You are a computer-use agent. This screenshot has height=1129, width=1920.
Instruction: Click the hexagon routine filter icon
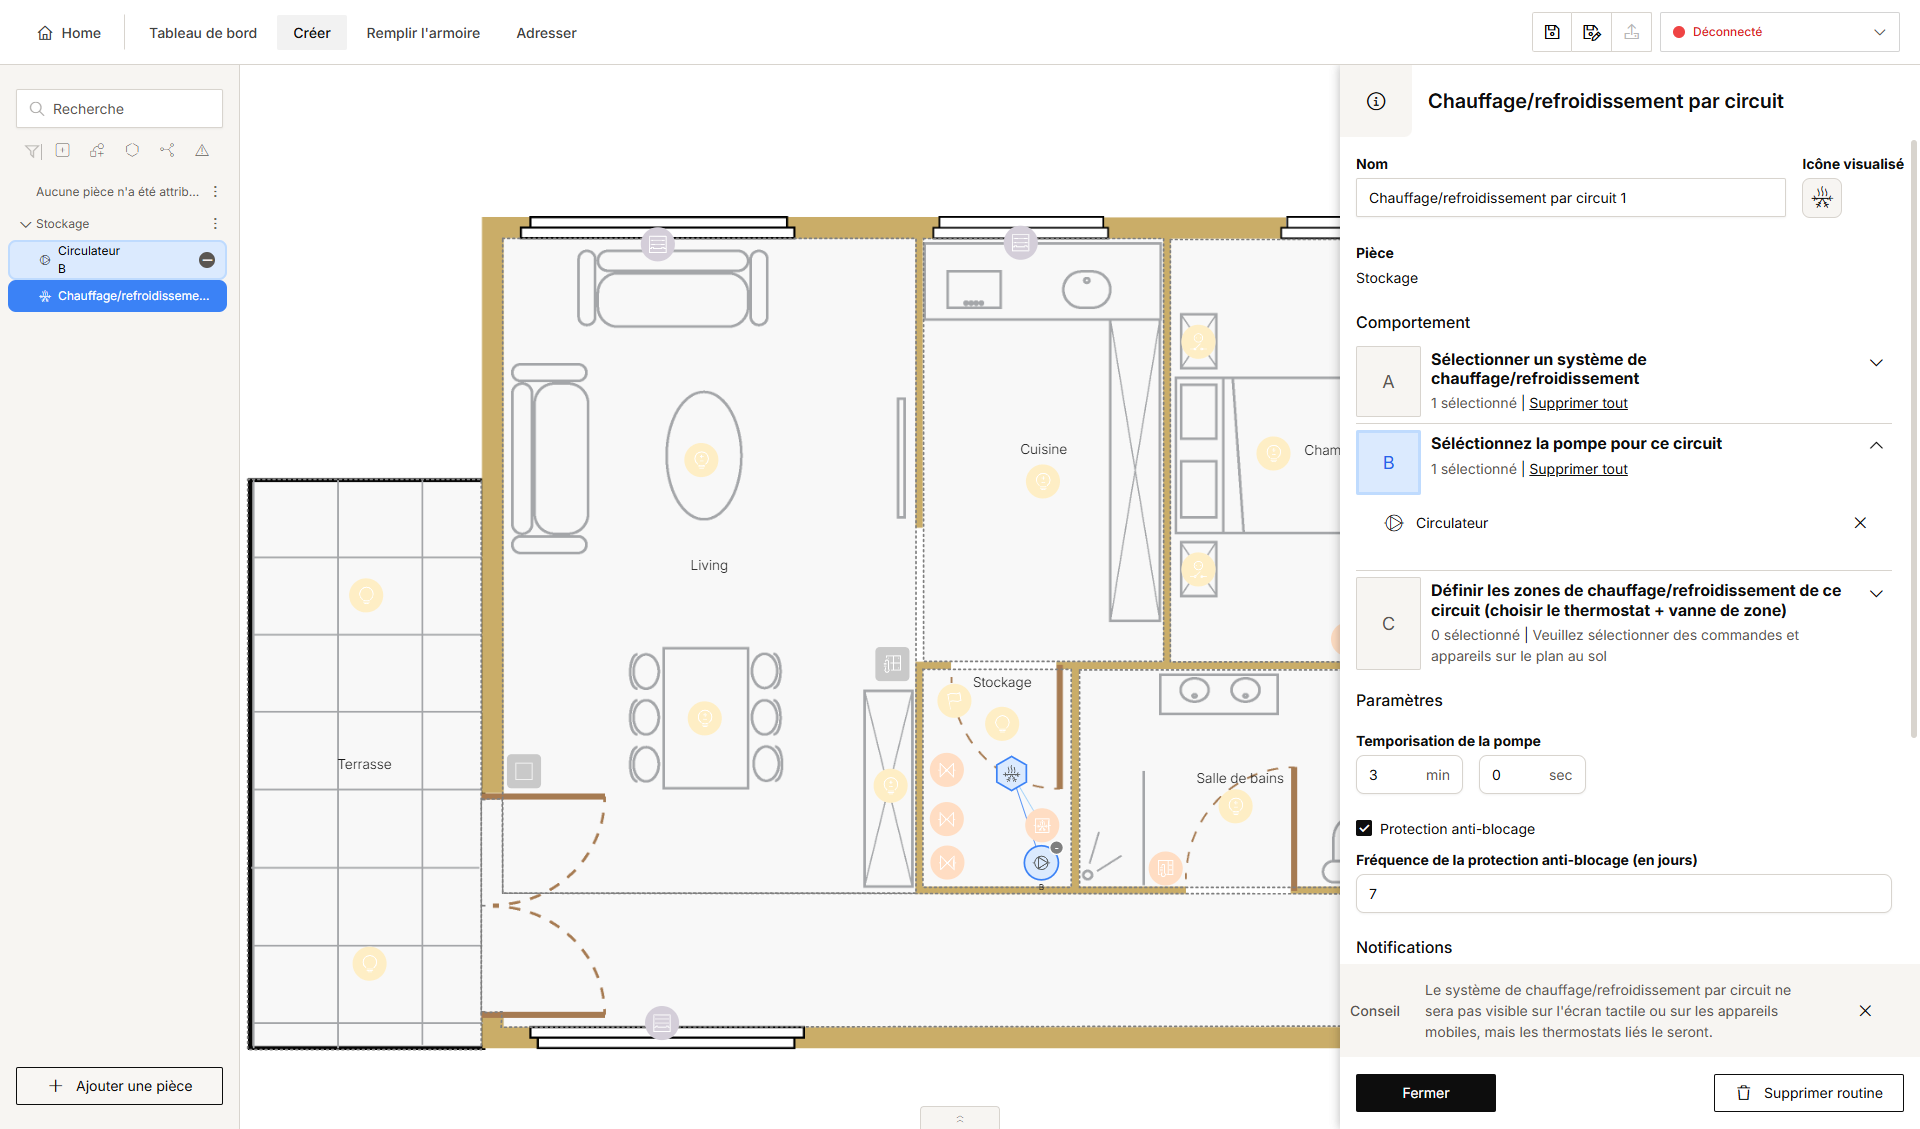coord(132,150)
